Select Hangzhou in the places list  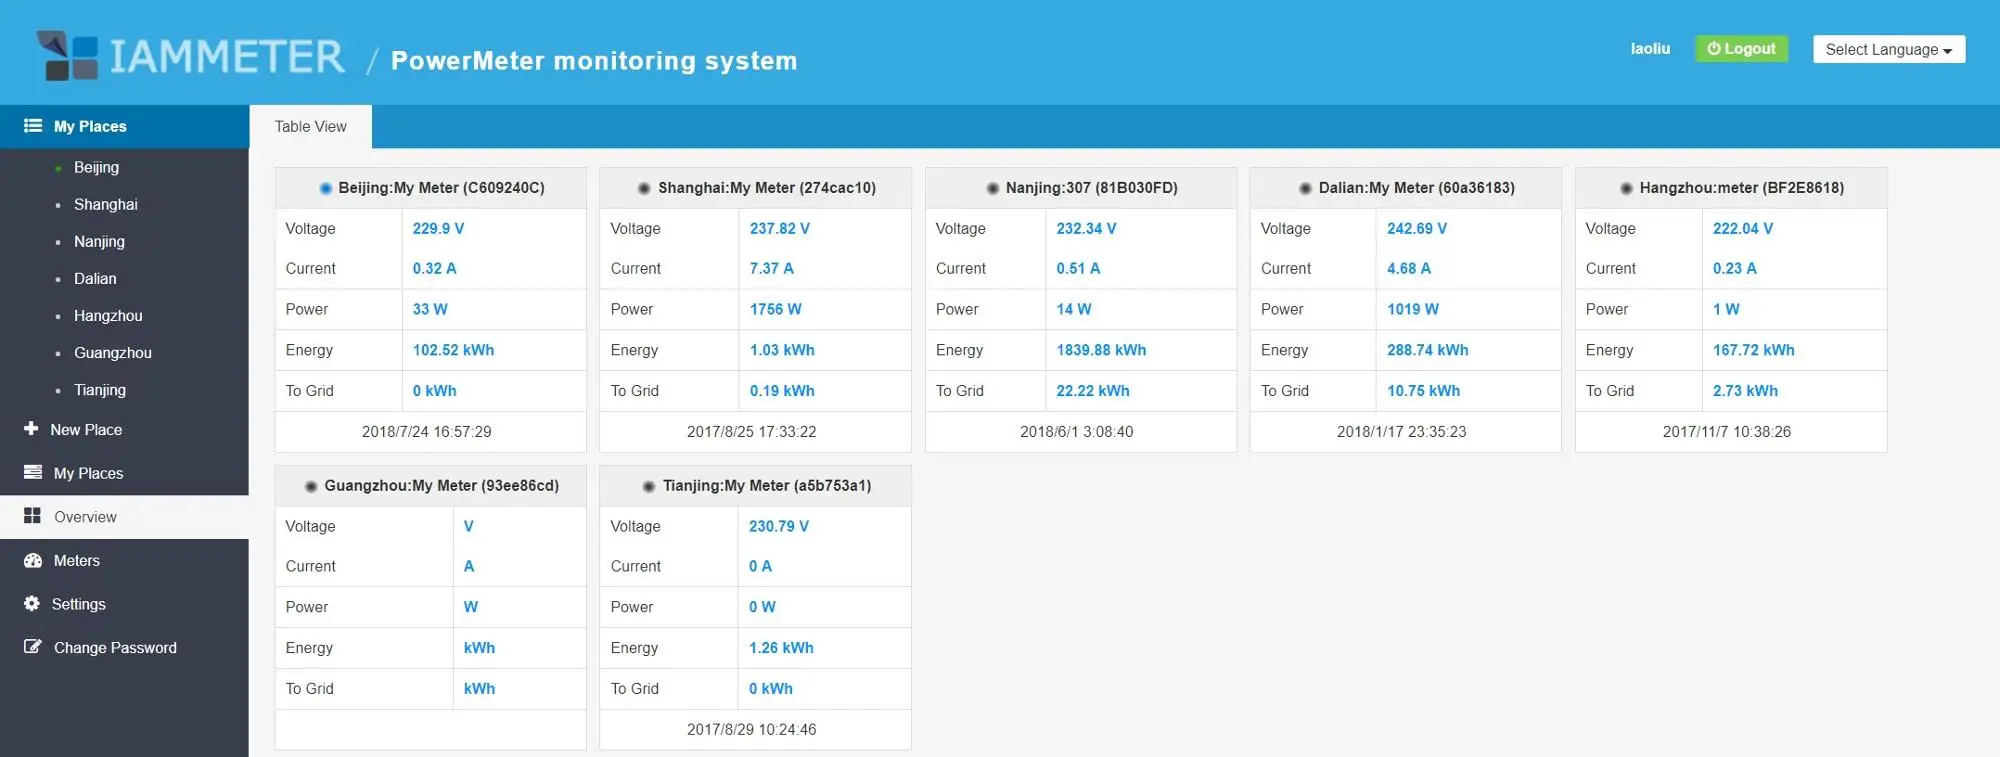[x=108, y=315]
